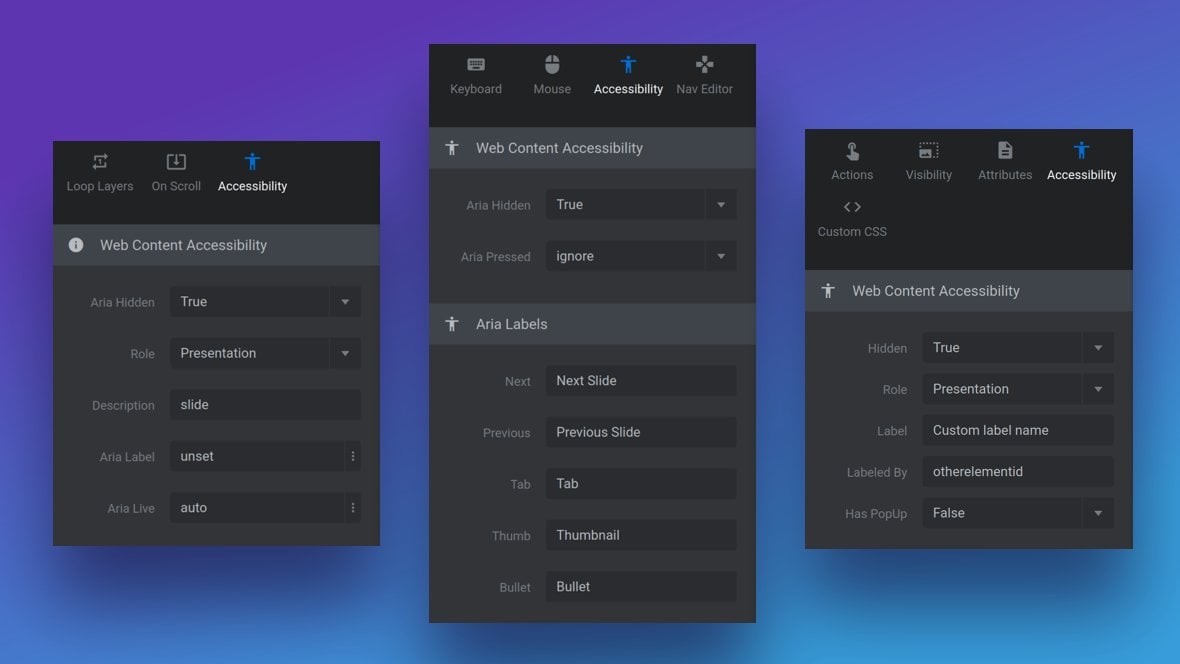Switch to Attributes tab label

coord(1005,175)
